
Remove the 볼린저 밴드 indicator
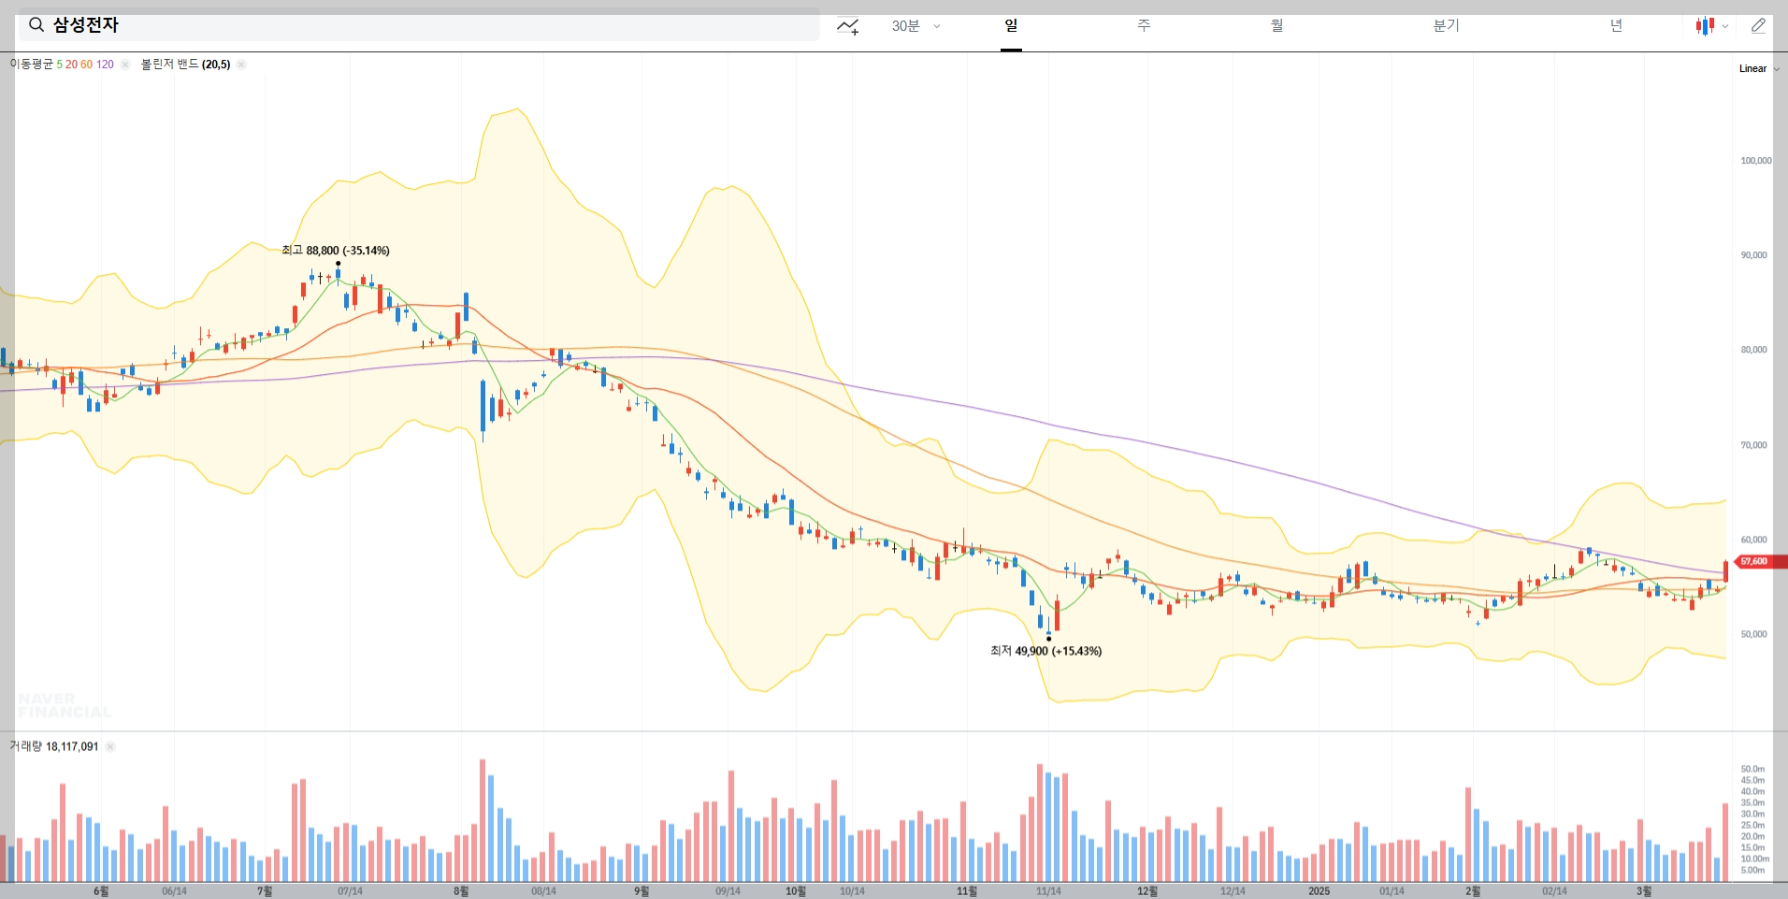pos(241,64)
